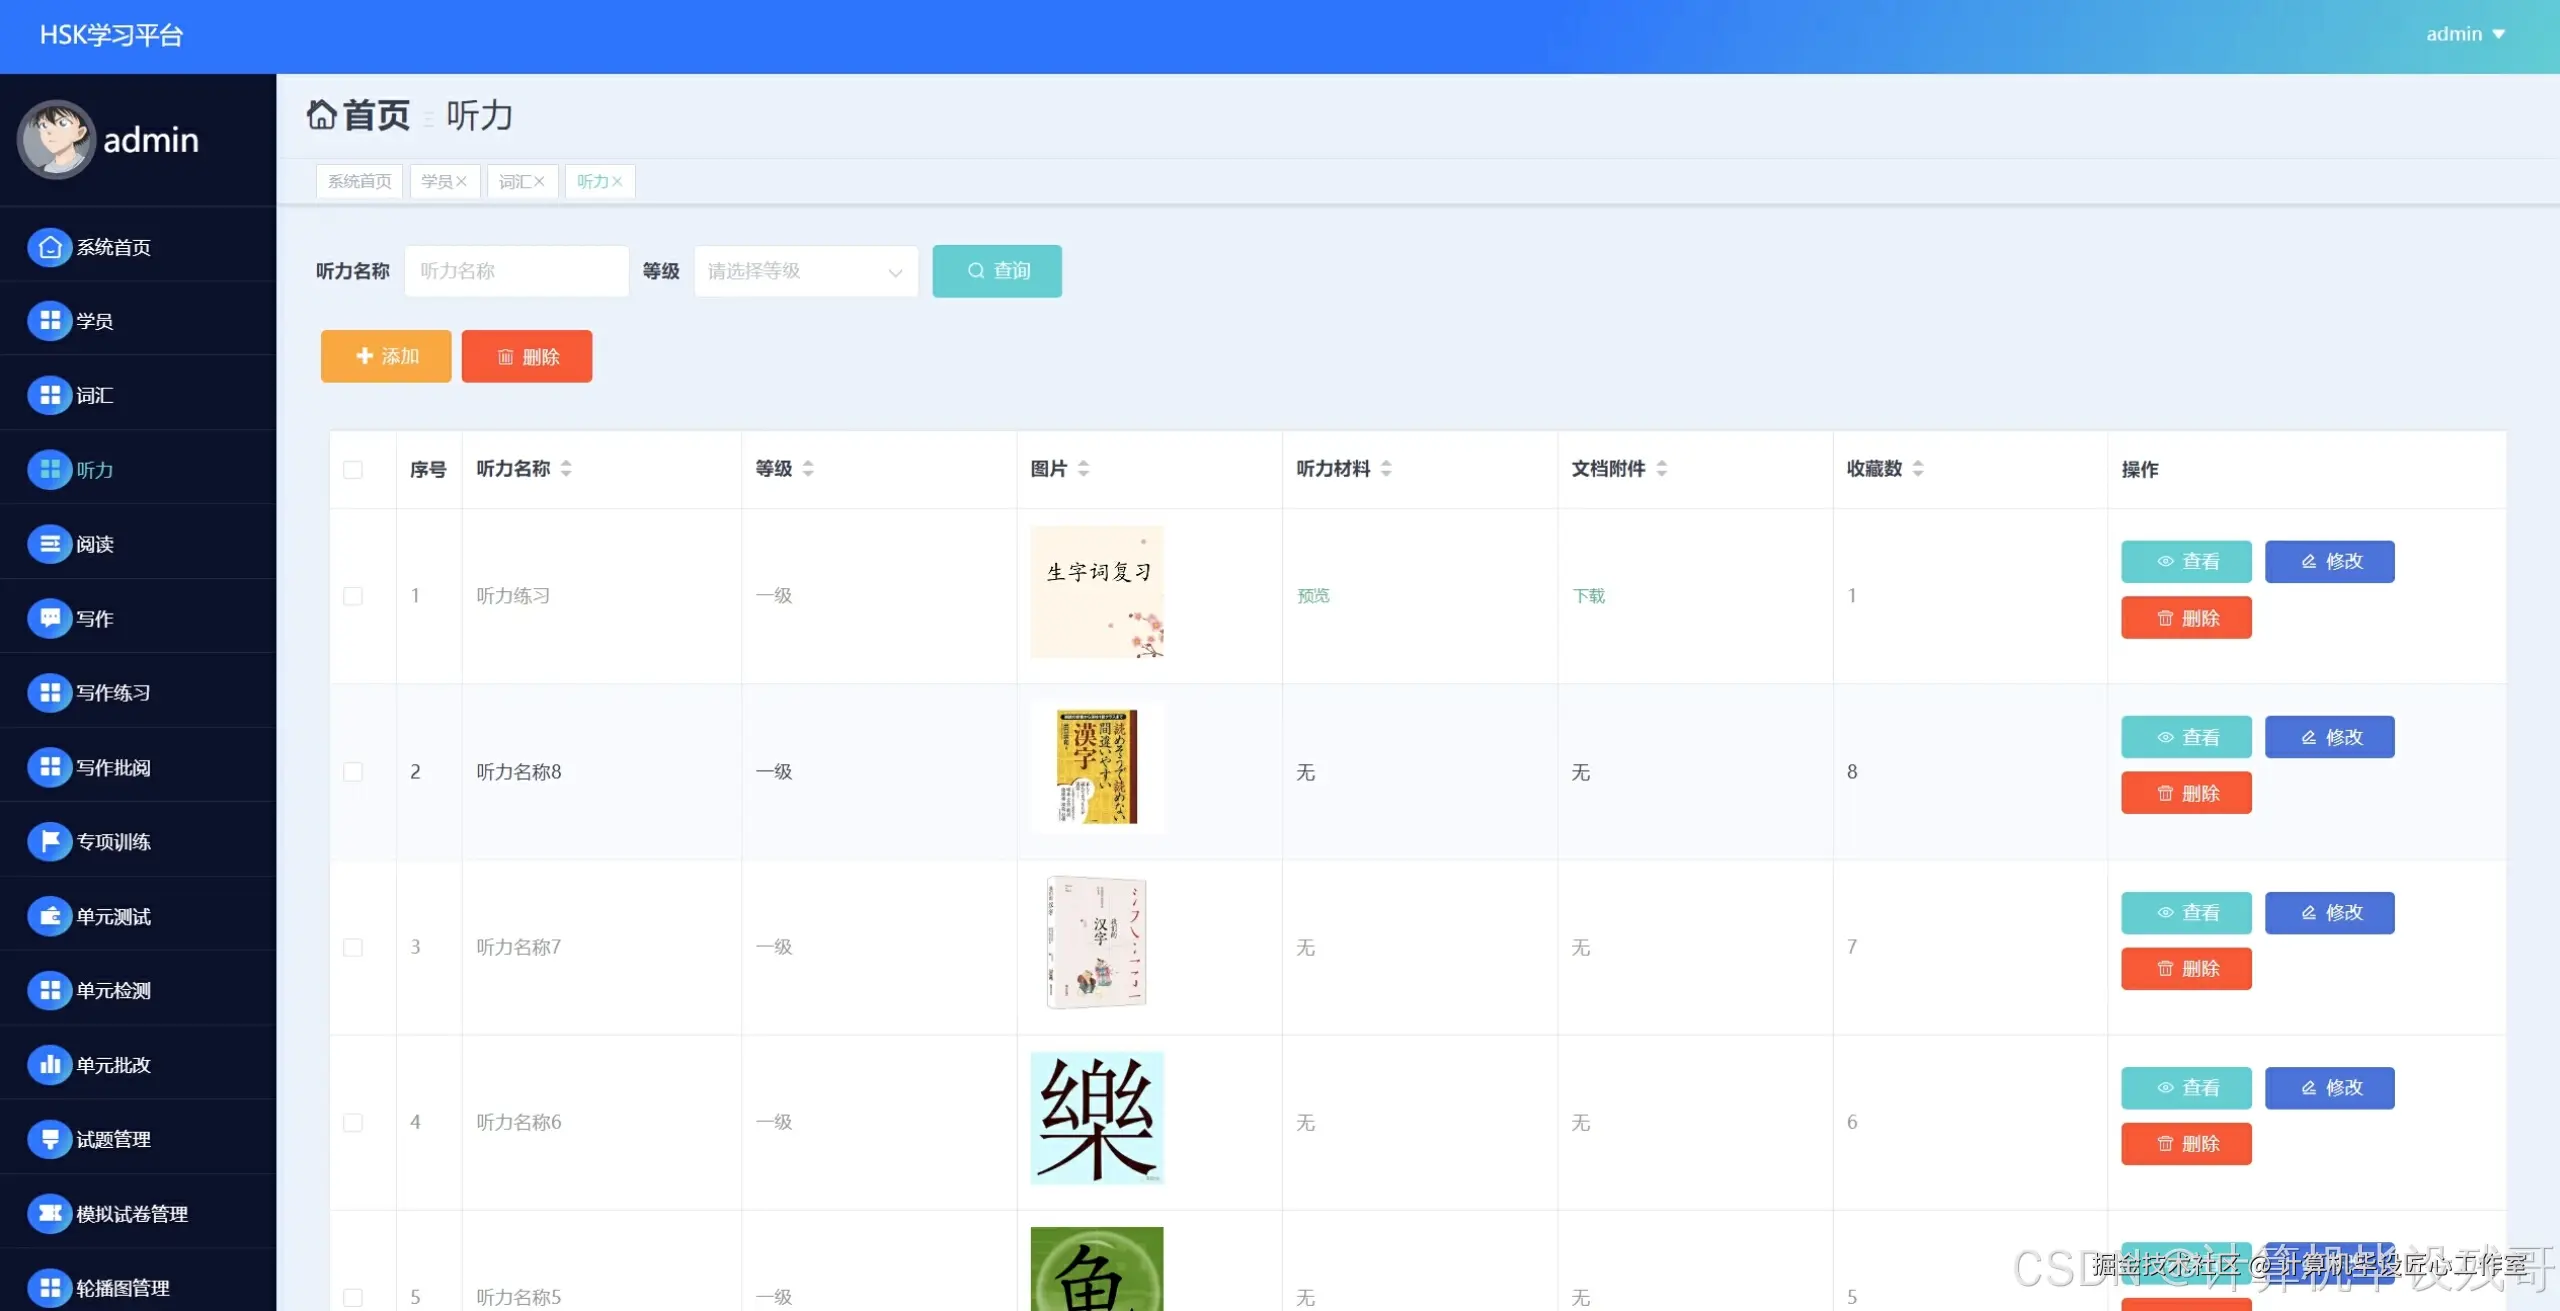
Task: Open the 预览 link for 听力练习
Action: tap(1312, 595)
